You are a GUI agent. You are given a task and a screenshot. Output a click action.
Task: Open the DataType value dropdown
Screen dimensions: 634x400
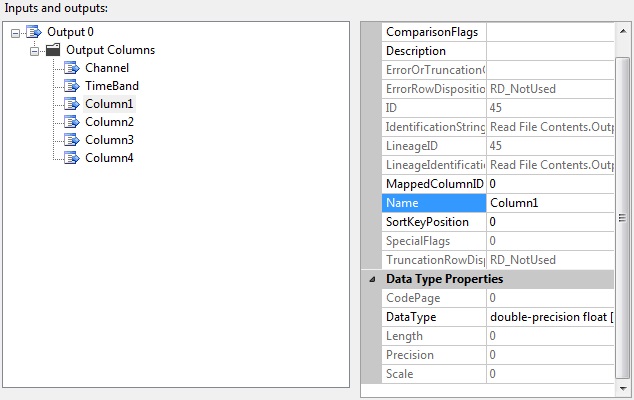(x=550, y=317)
